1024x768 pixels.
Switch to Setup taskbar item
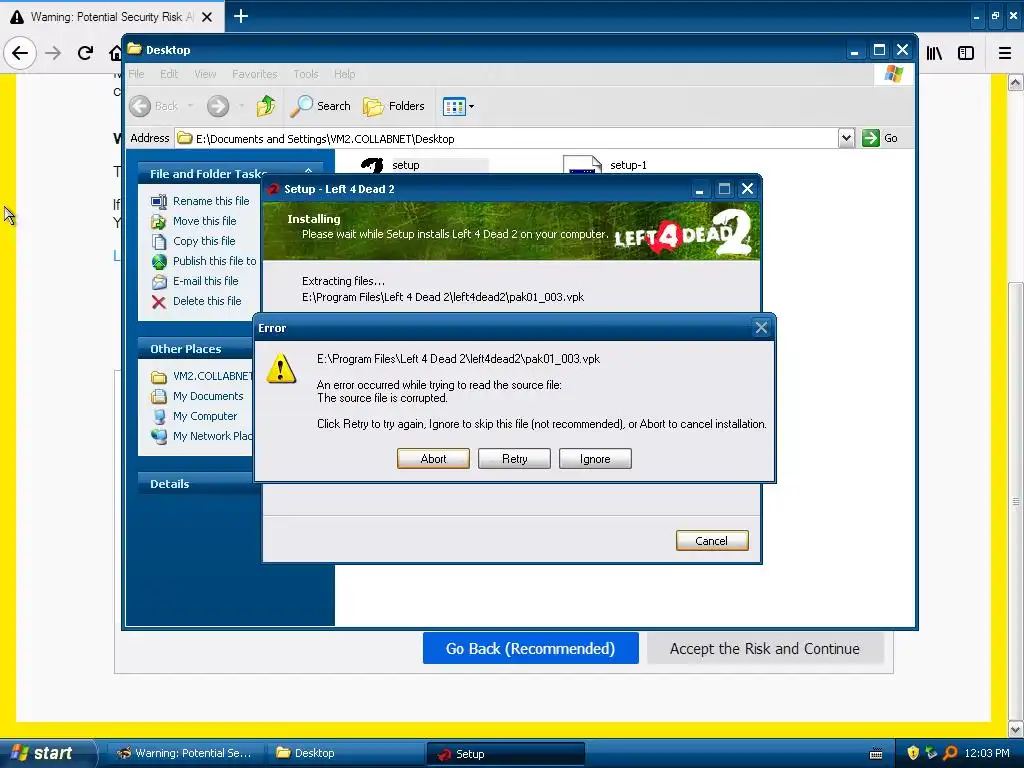505,754
